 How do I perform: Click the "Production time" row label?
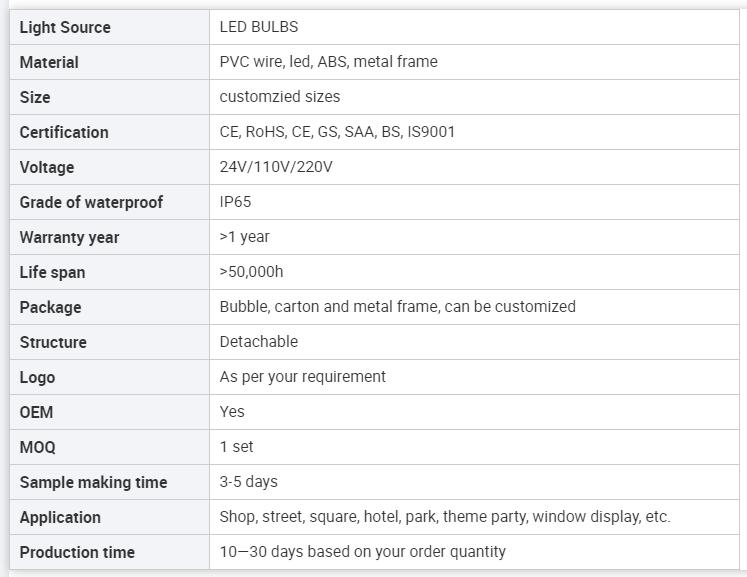77,552
